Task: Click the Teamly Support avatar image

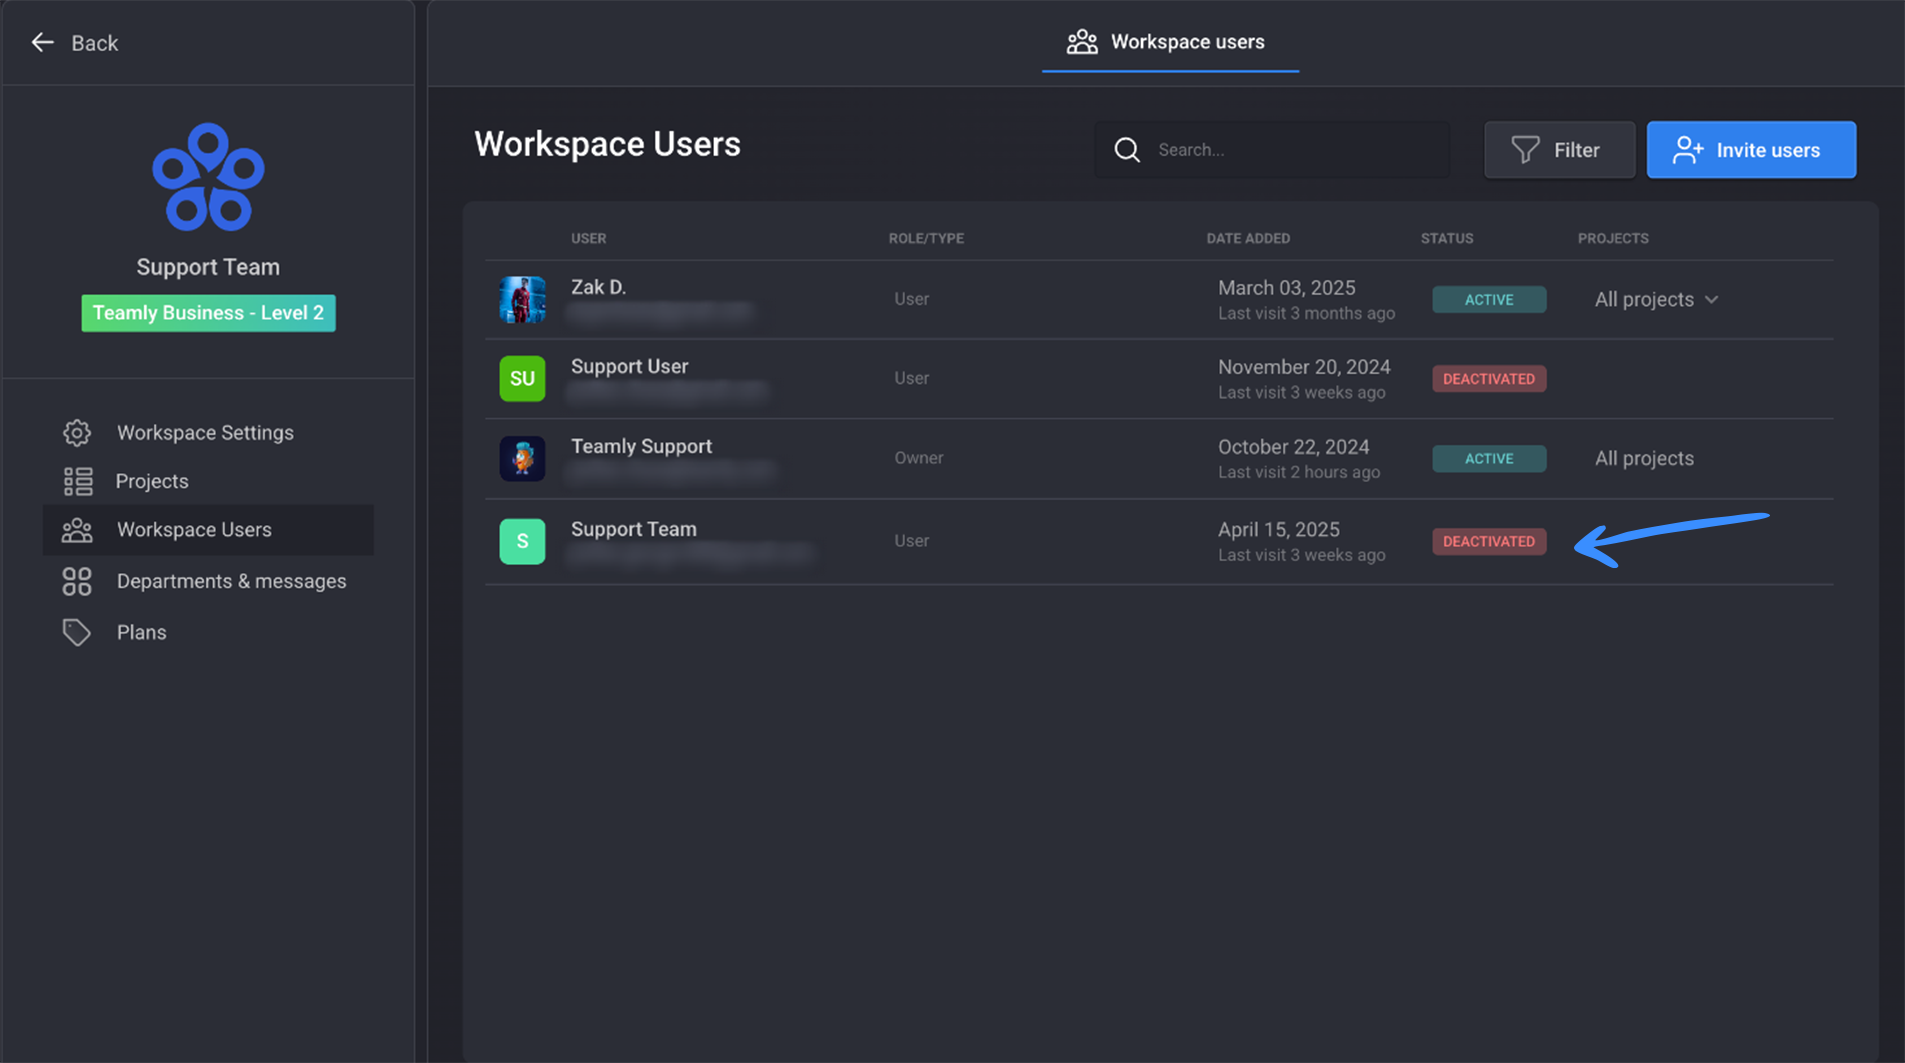Action: pyautogui.click(x=522, y=458)
